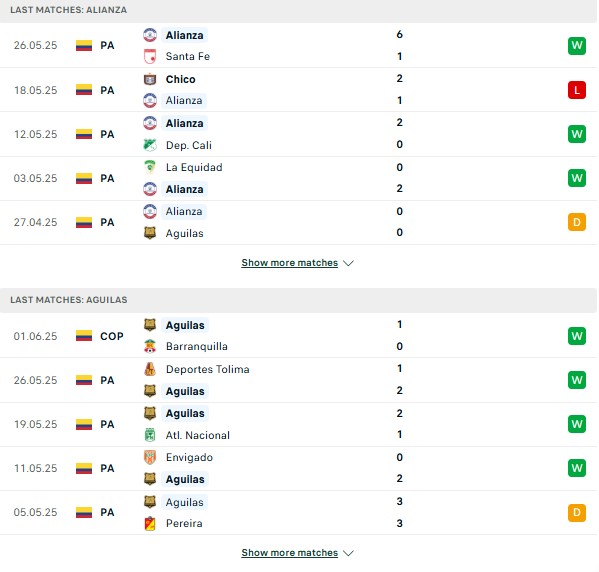Click the La Equidad team crest
The width and height of the screenshot is (599, 572).
click(150, 167)
